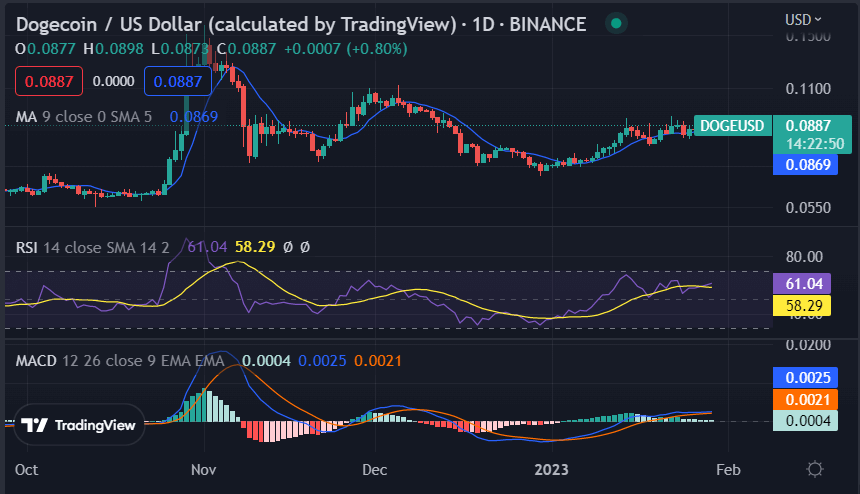Select the orange 0.0021 MACD label
Viewport: 860px width, 494px height.
[804, 400]
